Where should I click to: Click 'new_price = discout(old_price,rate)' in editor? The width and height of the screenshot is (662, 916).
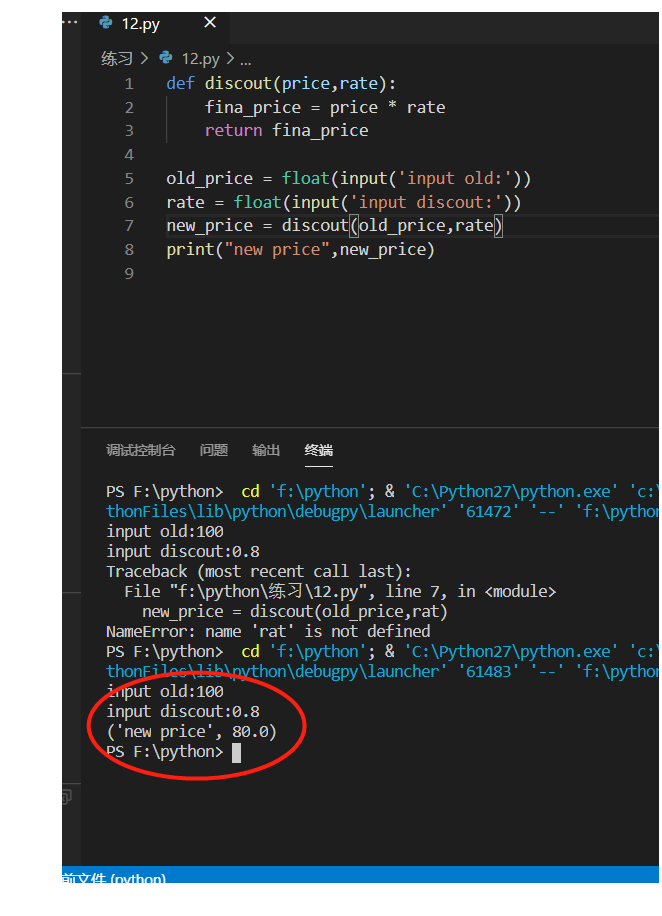tap(334, 225)
